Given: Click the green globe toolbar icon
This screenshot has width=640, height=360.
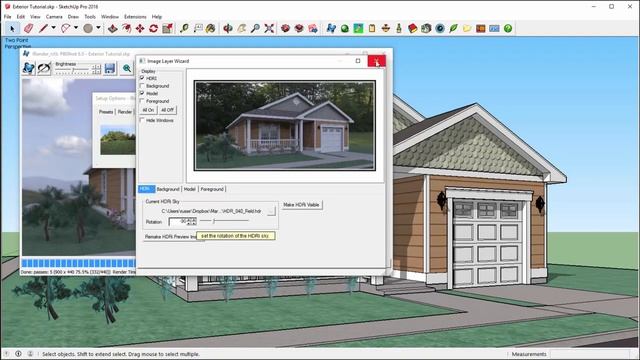Looking at the screenshot, I should (x=345, y=28).
